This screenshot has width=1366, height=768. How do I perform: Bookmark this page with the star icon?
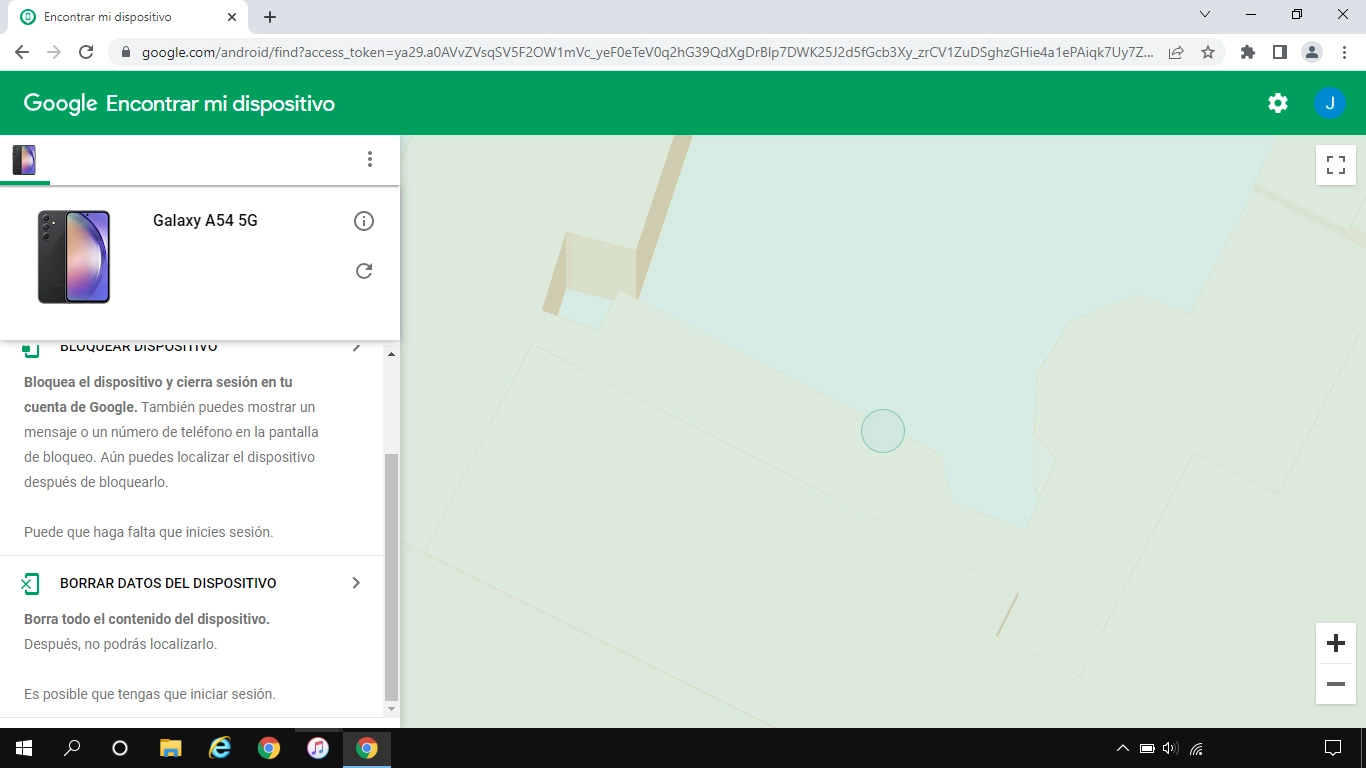[1207, 52]
